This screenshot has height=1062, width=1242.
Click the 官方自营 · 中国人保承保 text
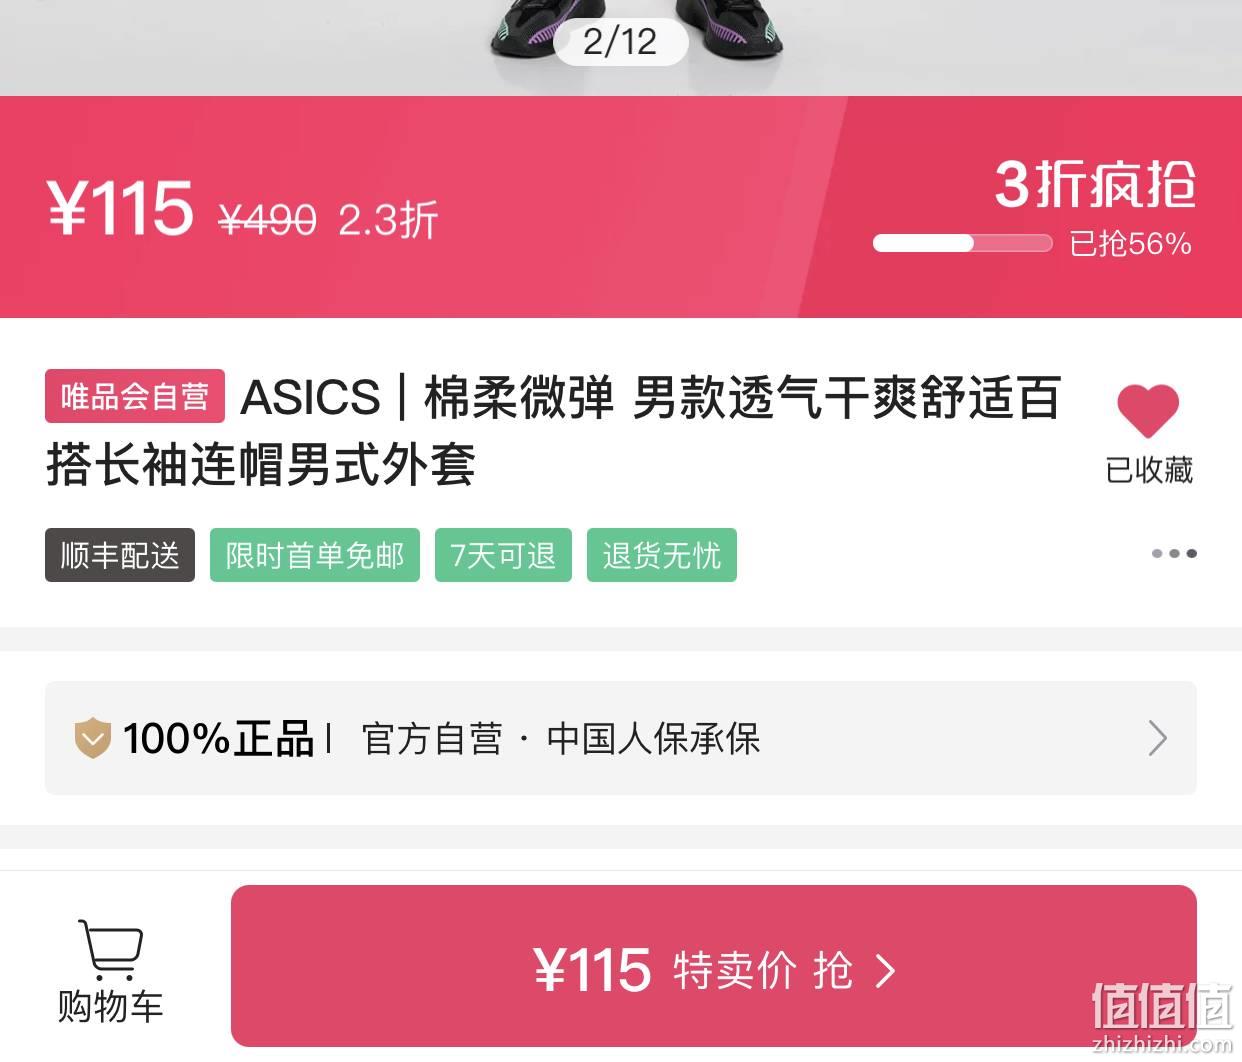(x=561, y=739)
